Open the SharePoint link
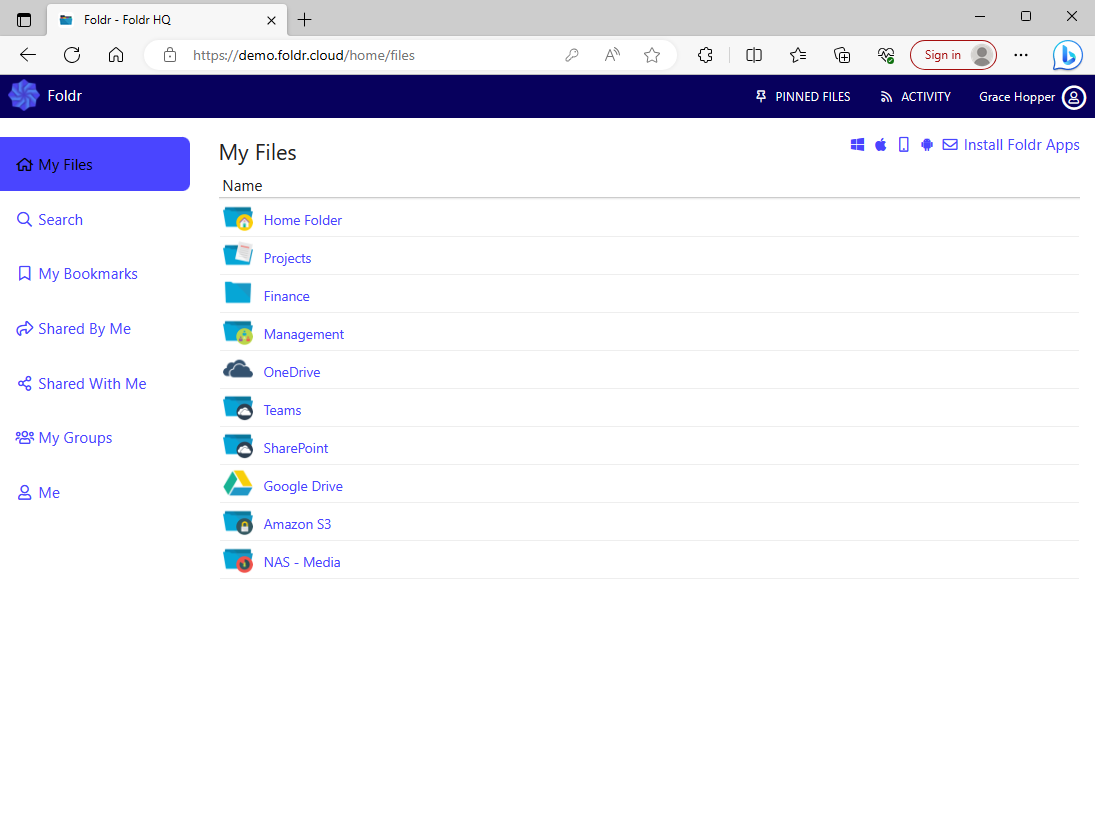The width and height of the screenshot is (1095, 821). (x=295, y=448)
